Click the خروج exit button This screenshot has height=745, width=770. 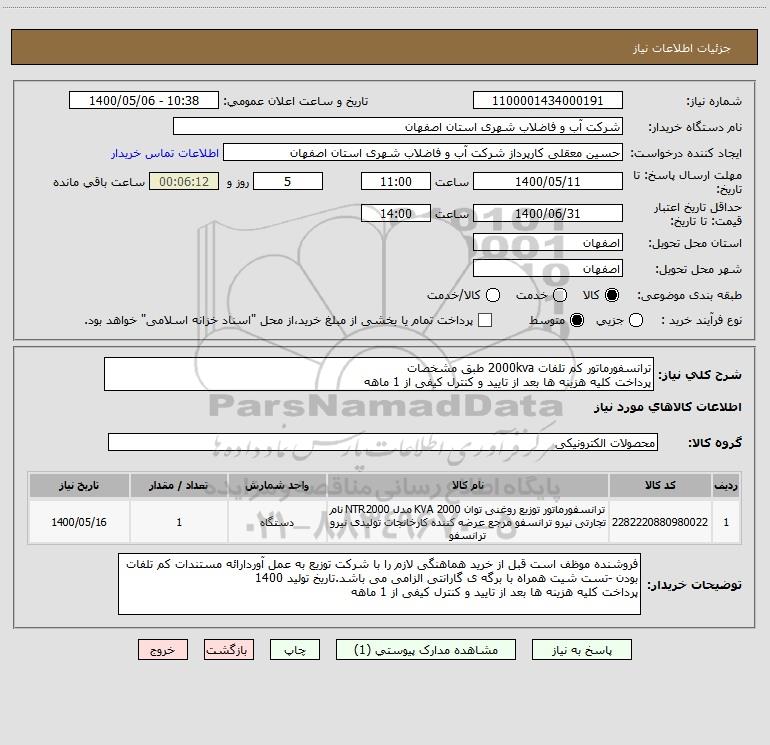point(163,650)
